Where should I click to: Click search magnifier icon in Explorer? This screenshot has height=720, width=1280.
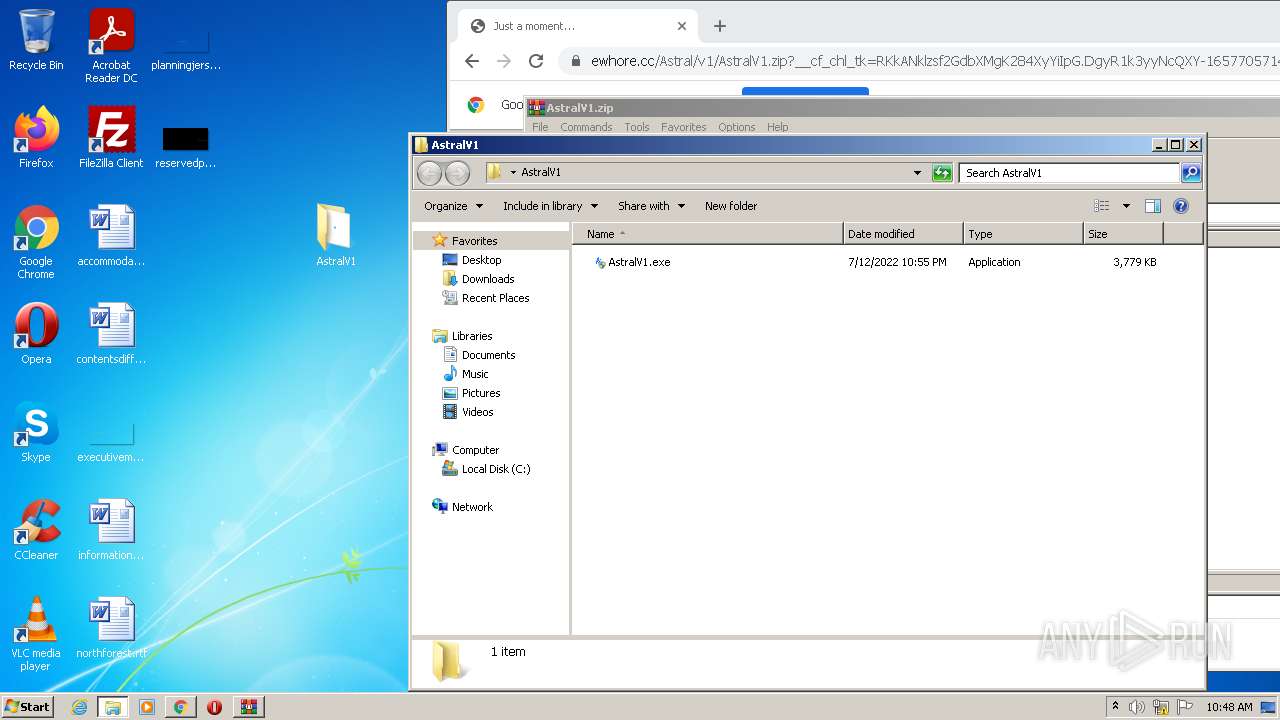[1190, 173]
